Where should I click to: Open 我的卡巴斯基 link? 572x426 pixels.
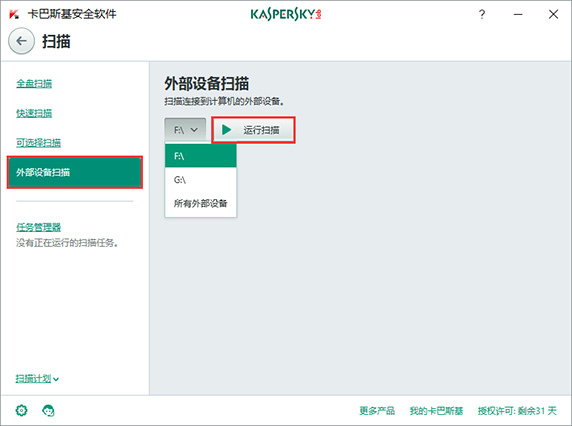coord(436,411)
